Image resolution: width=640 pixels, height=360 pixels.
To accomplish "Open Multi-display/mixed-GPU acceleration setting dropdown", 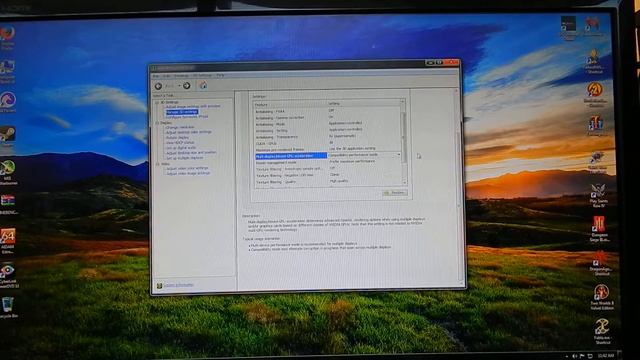I will point(398,155).
